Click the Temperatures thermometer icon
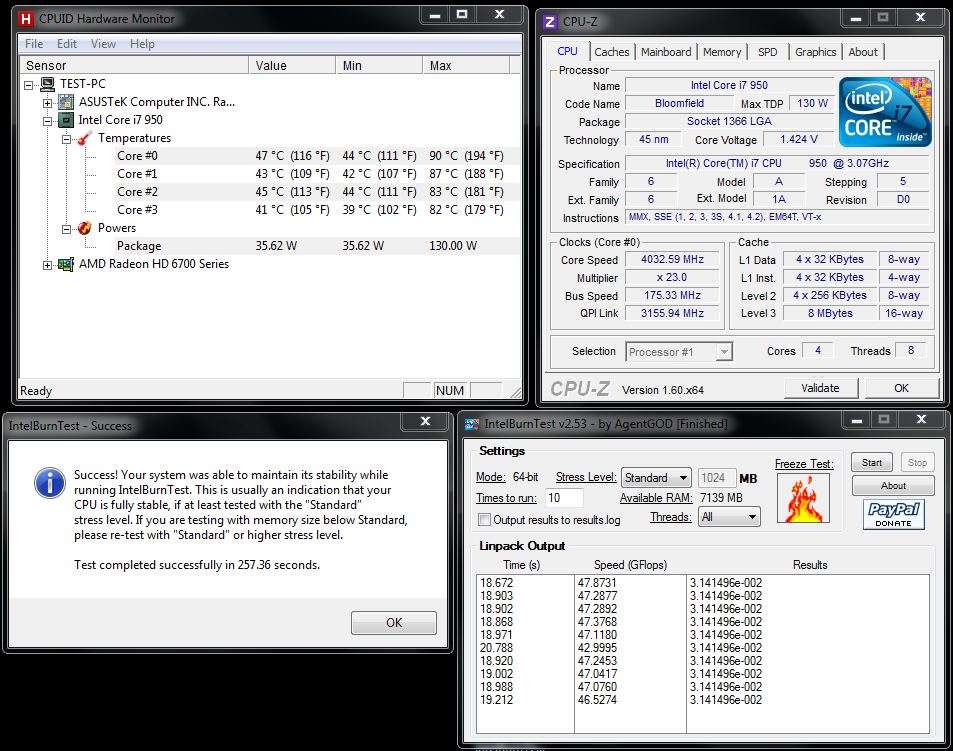Screen dimensions: 953x751 [x=84, y=139]
